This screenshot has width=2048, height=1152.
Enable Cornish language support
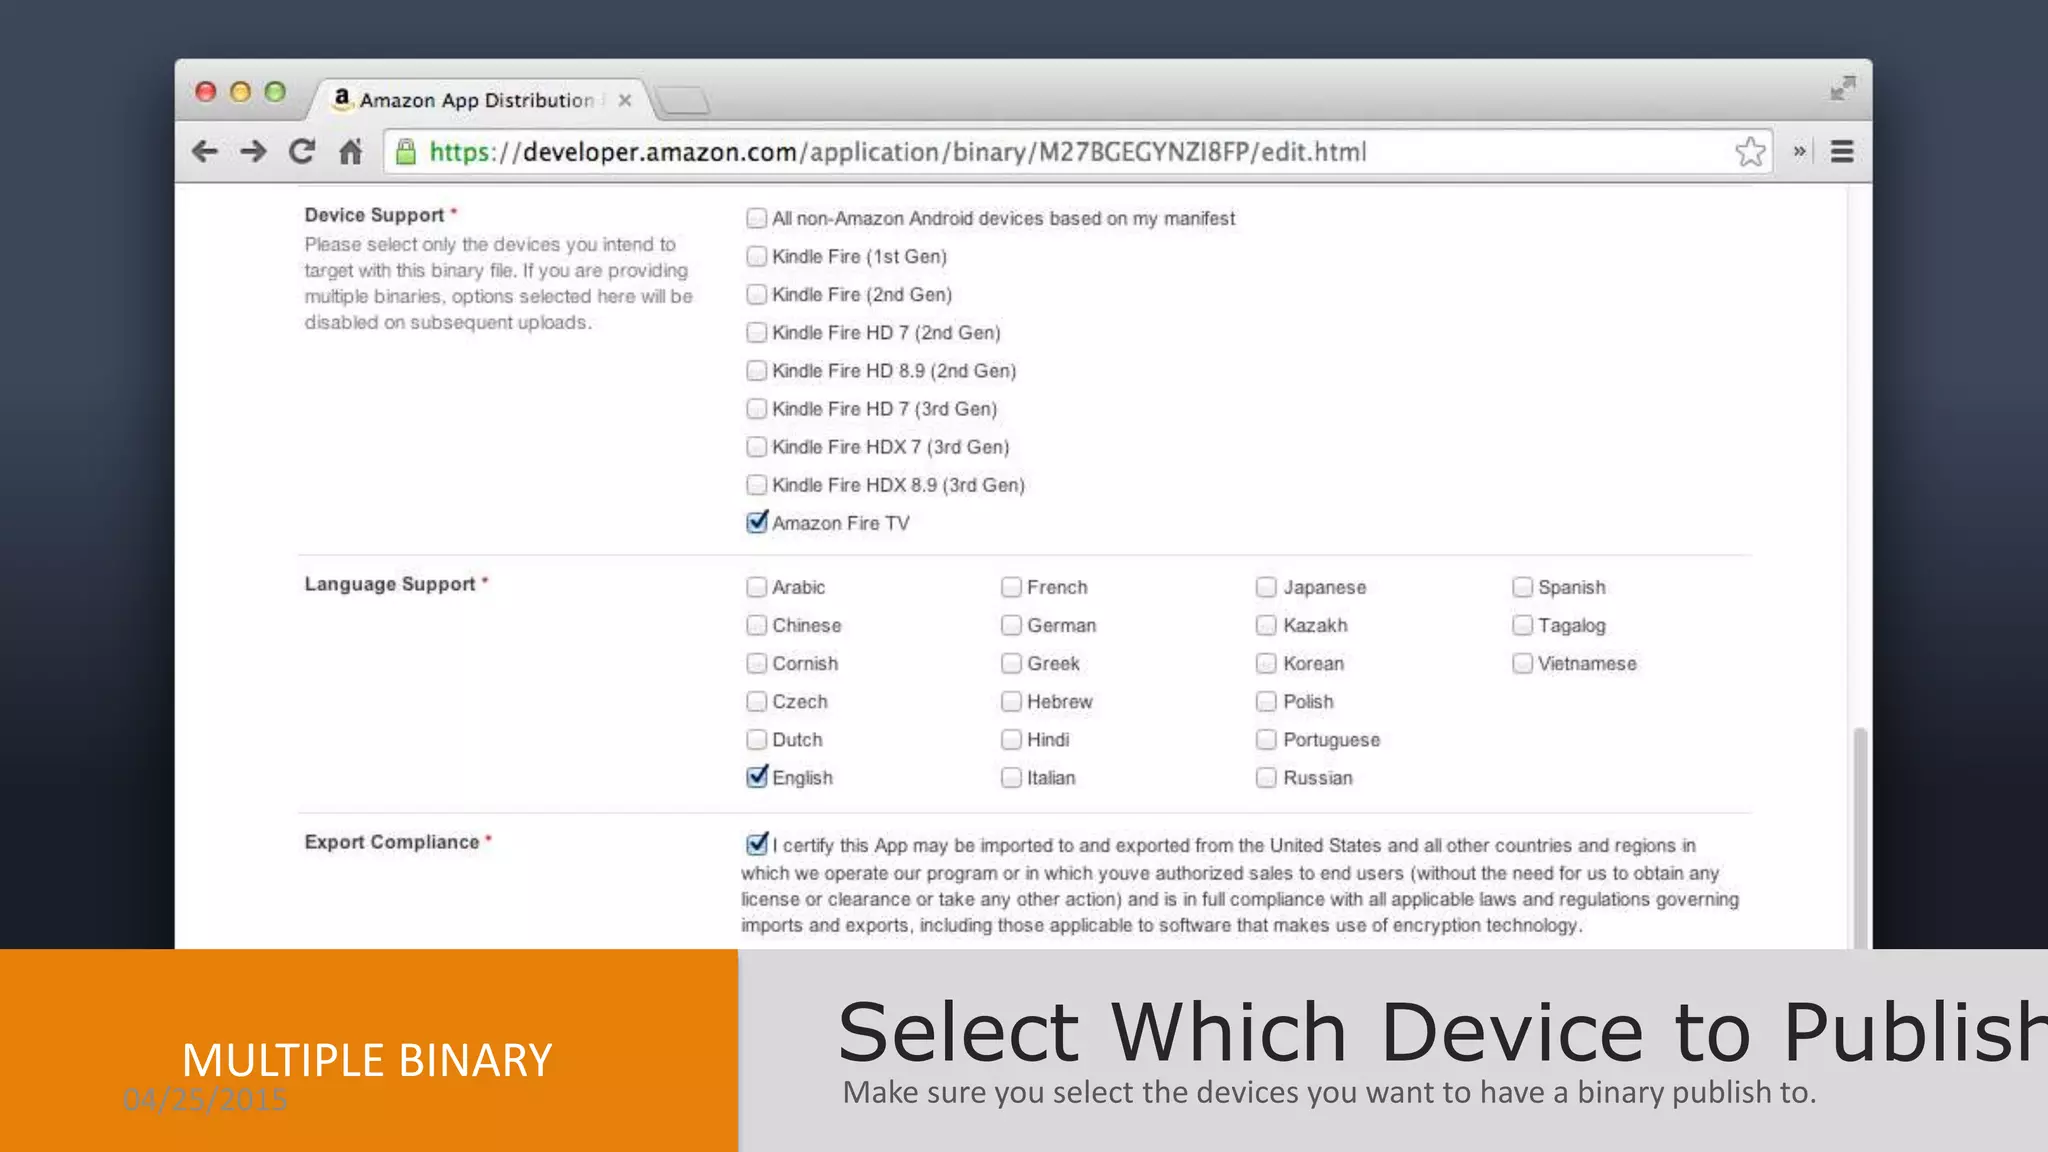(x=757, y=663)
